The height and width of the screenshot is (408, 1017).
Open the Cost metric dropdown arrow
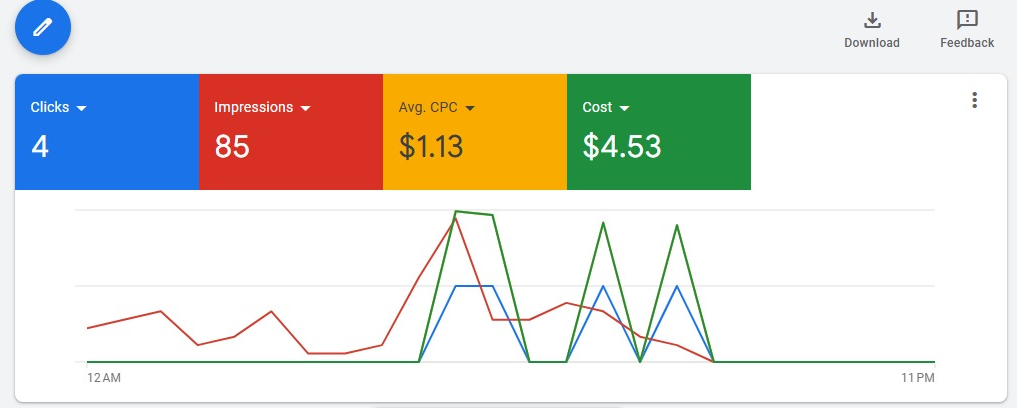click(x=625, y=108)
